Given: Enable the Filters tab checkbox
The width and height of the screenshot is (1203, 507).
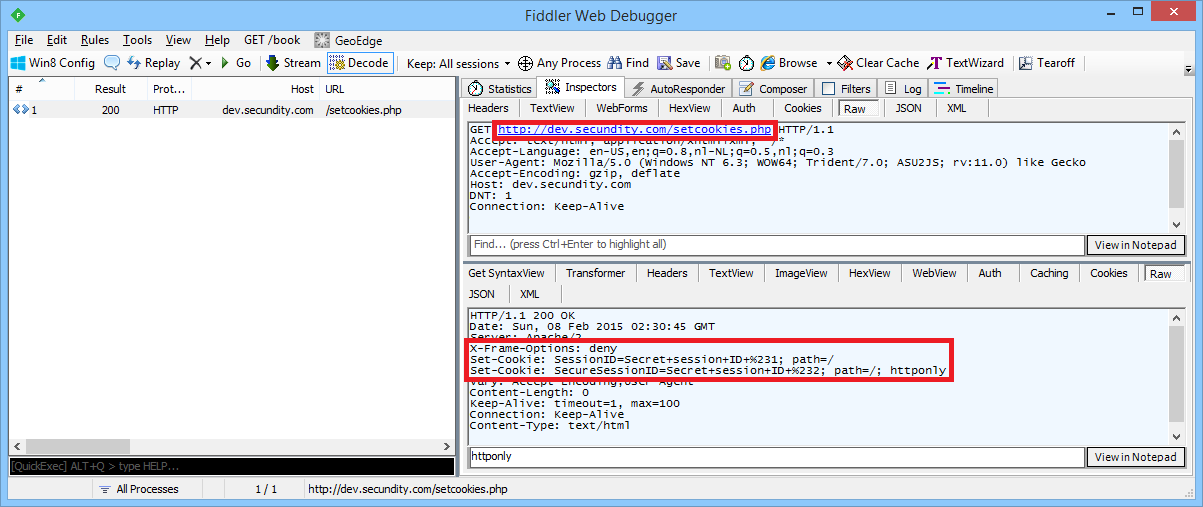Looking at the screenshot, I should pos(826,88).
